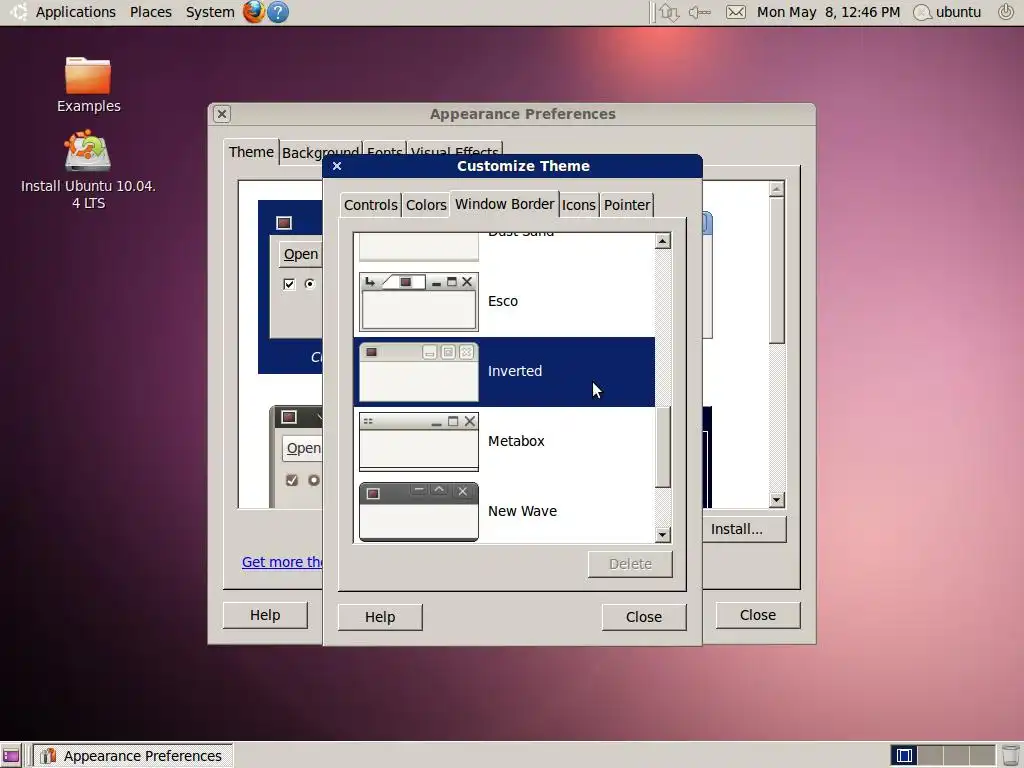Click the theme list scroll up arrow in Appearance Preferences
This screenshot has width=1024, height=768.
[x=776, y=189]
